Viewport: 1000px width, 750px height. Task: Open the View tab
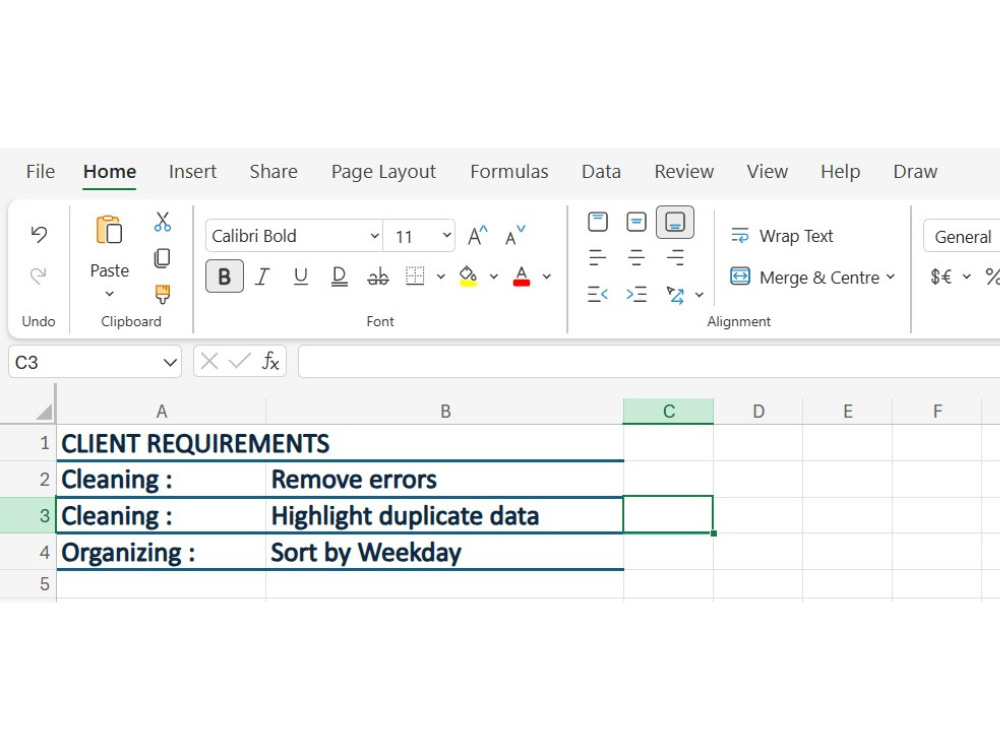(x=767, y=172)
